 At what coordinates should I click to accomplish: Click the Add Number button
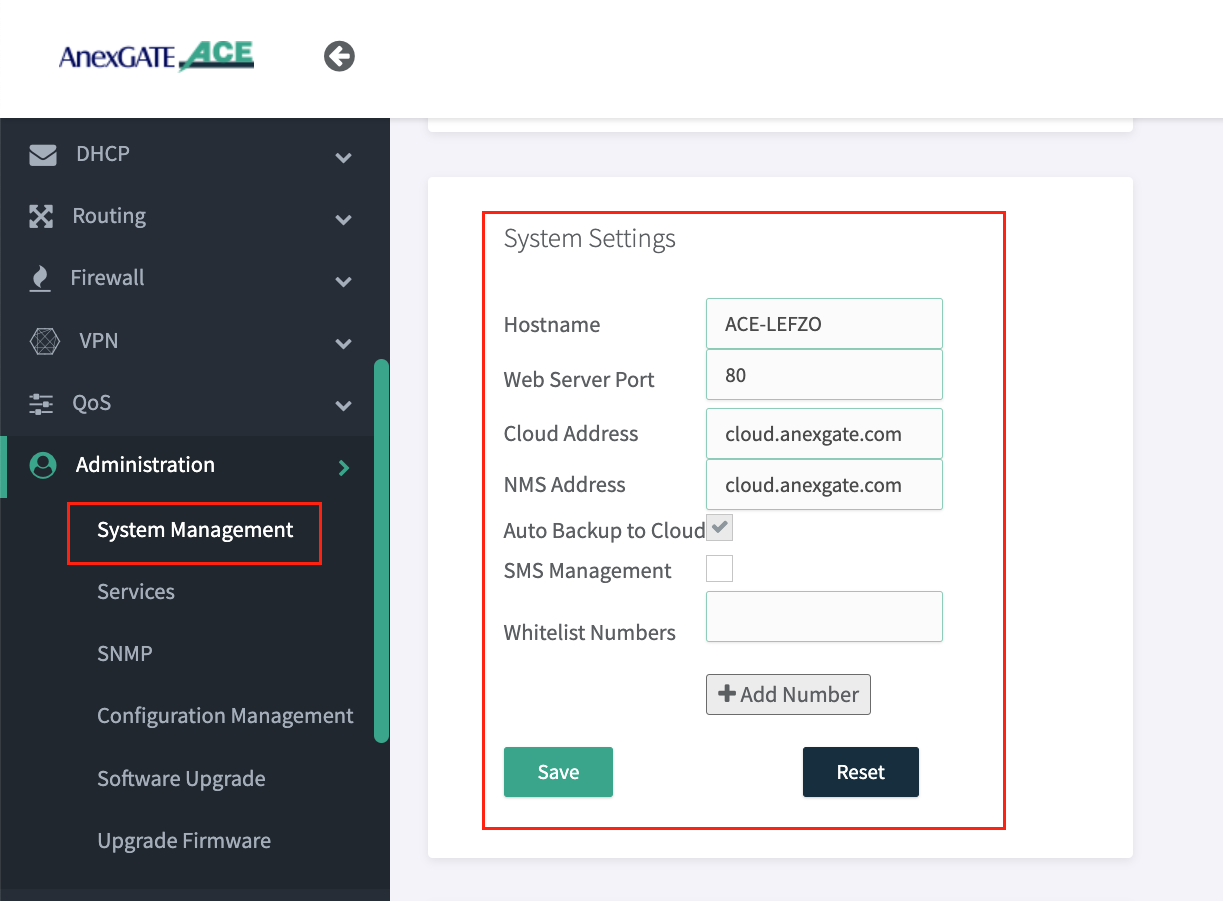(x=788, y=695)
